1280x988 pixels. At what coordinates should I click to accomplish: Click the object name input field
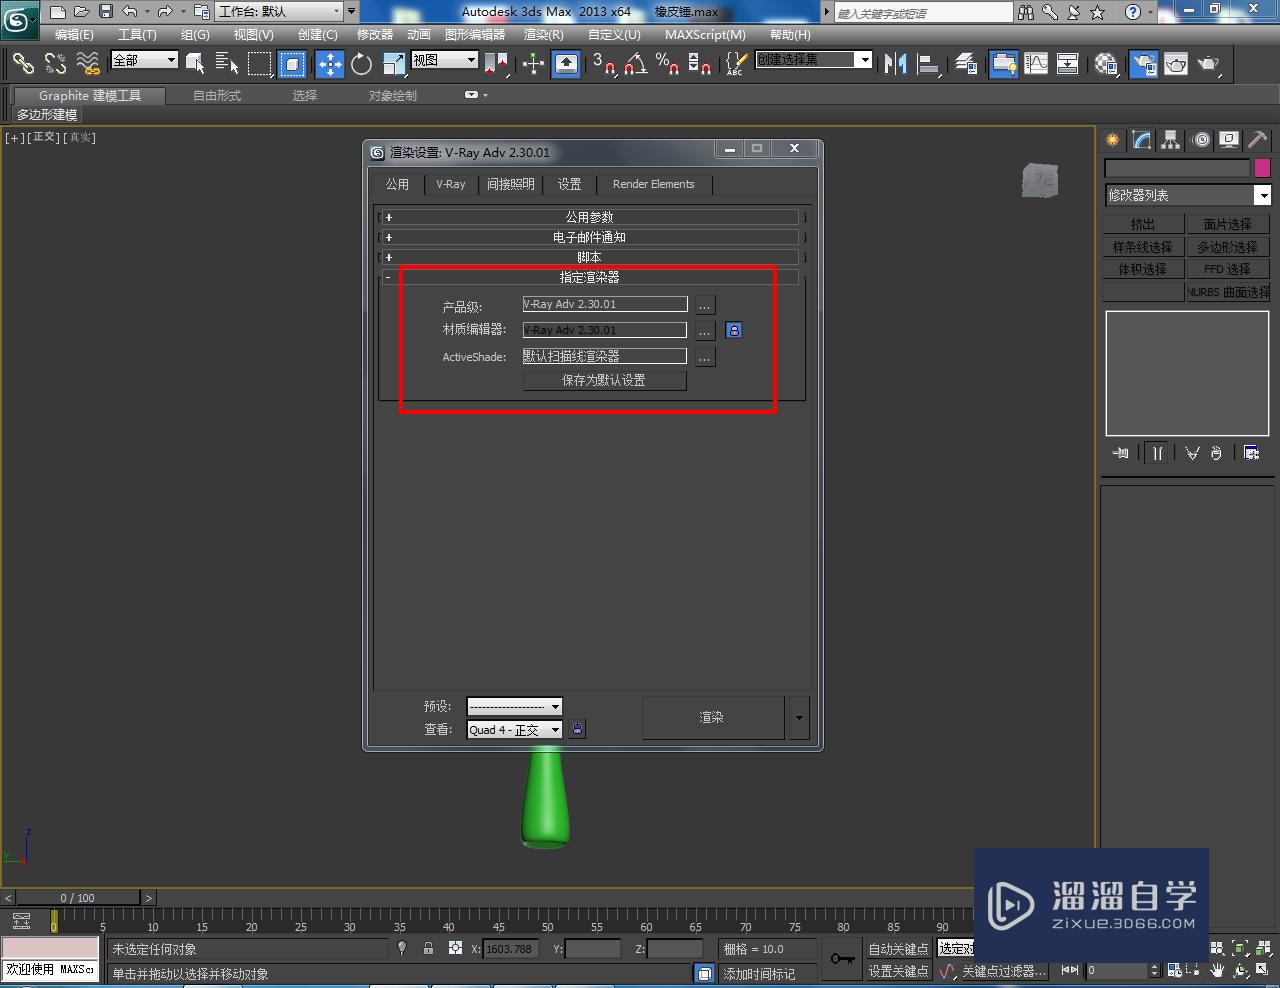tap(1177, 168)
